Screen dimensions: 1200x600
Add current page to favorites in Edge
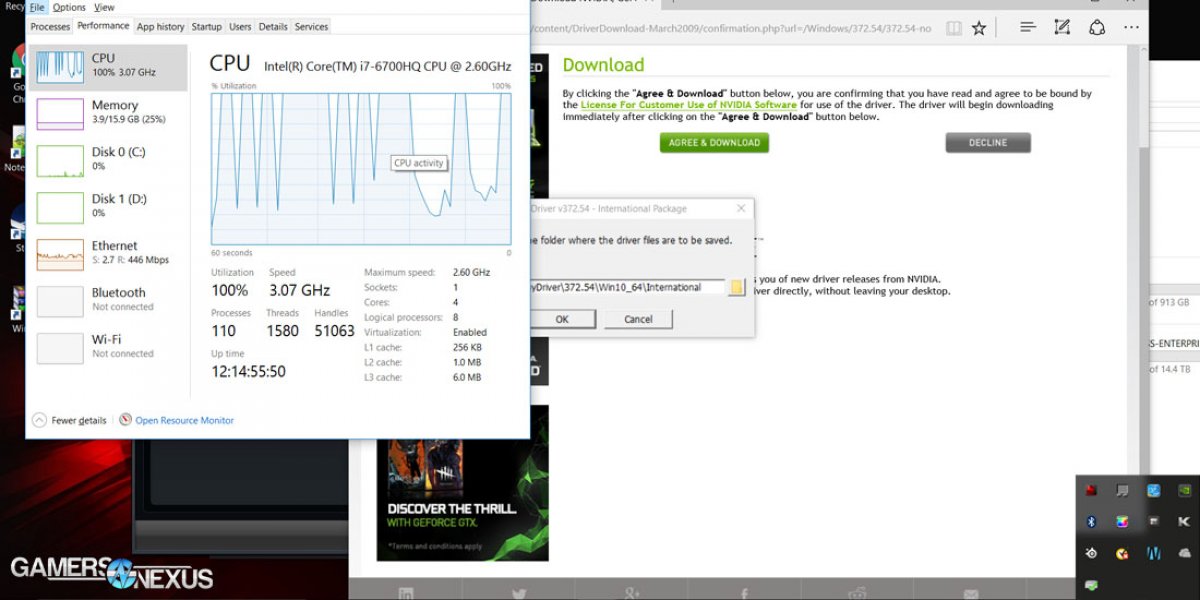click(x=978, y=28)
